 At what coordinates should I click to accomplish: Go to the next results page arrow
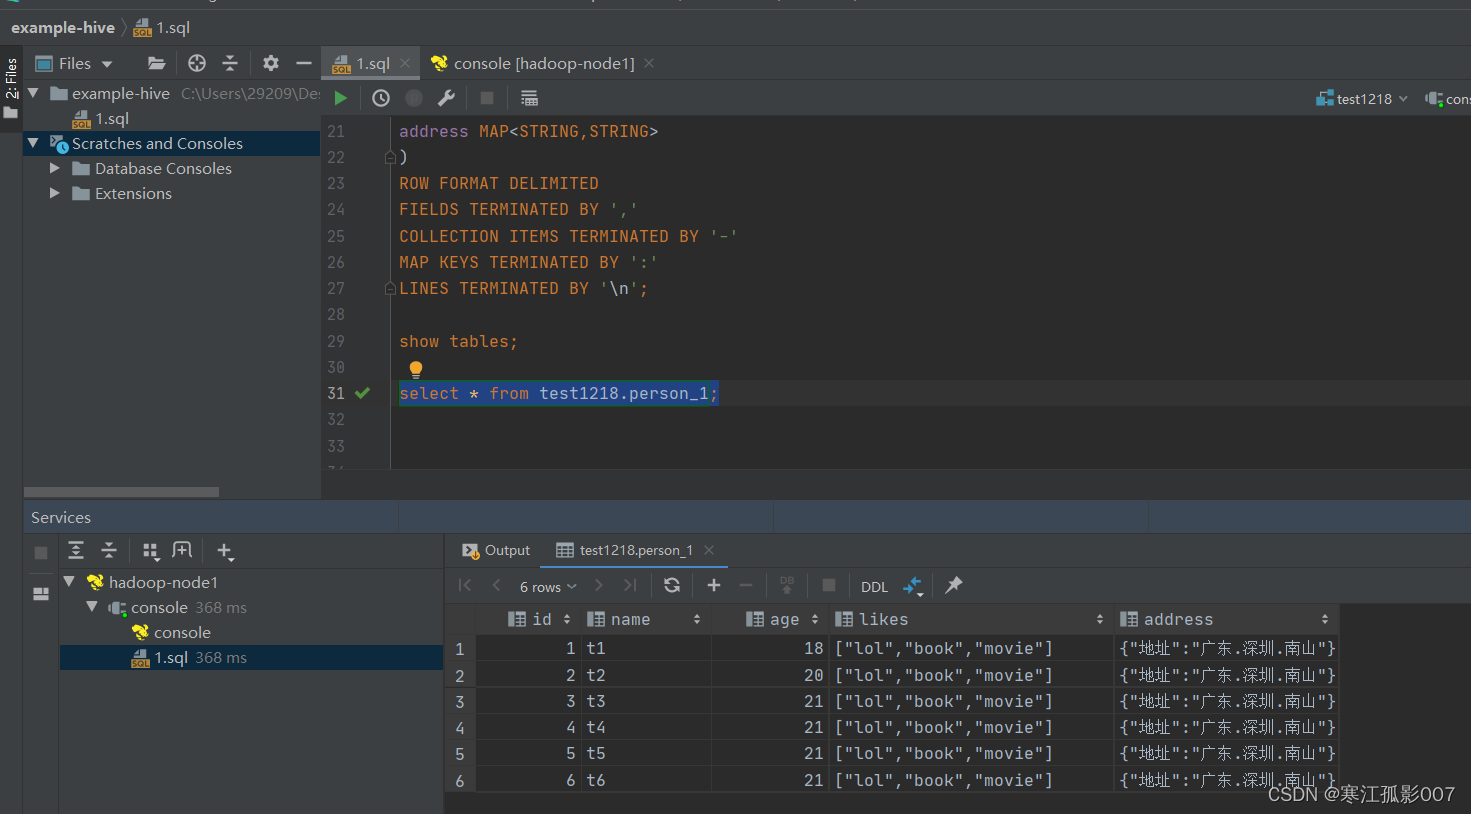tap(599, 586)
